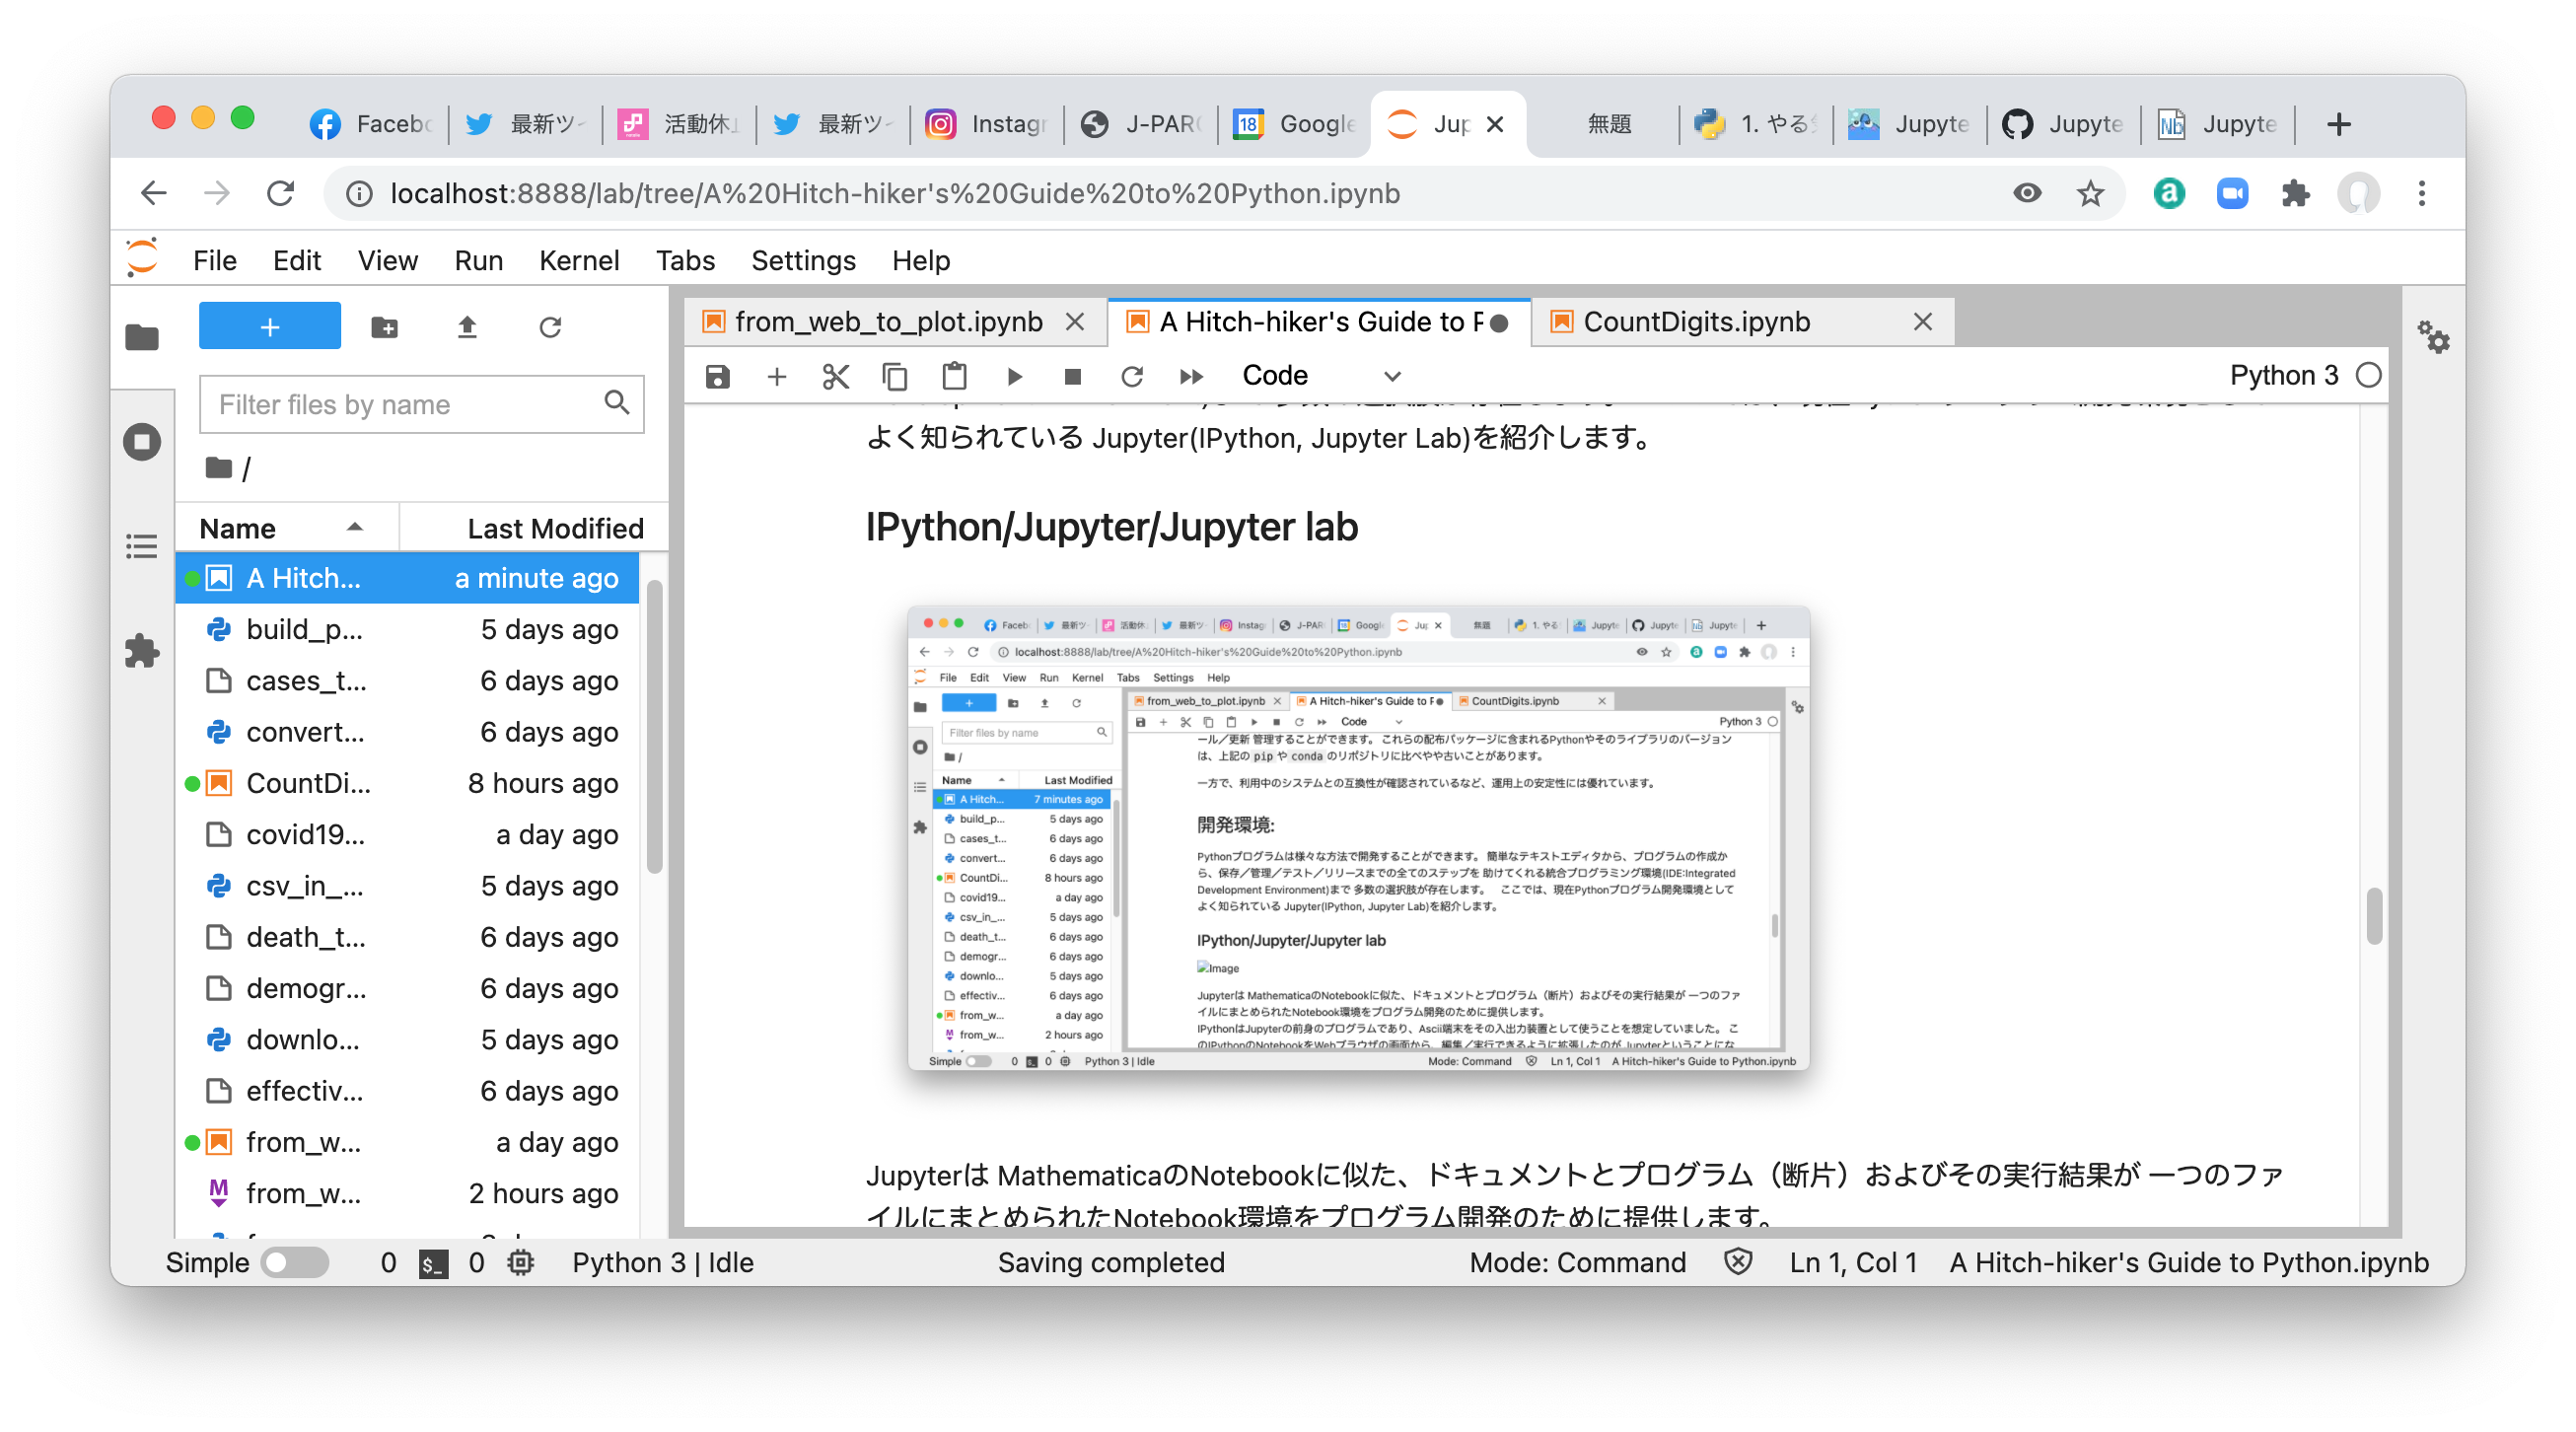
Task: Select build_p... file in browser
Action: (408, 629)
